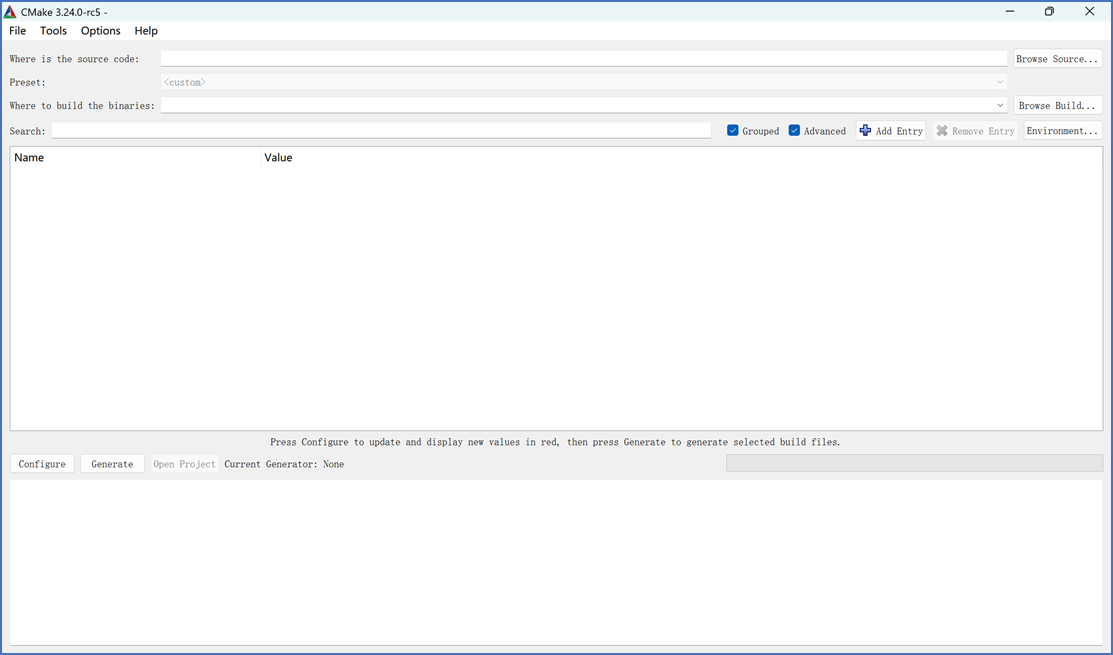Click the output log text area
Screen dimensions: 1113x655
tap(556, 563)
